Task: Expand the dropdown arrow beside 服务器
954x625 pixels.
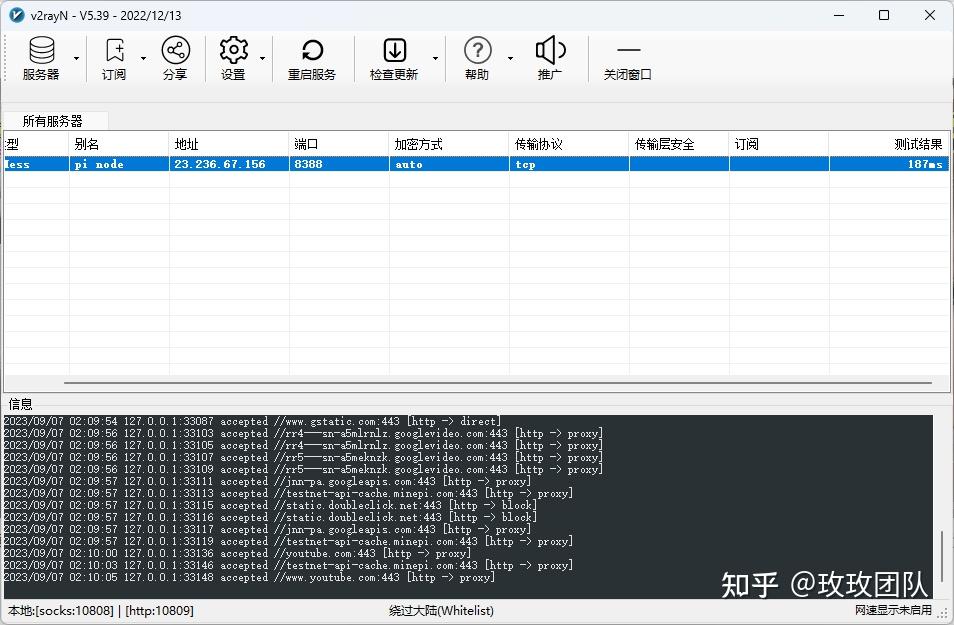Action: (x=77, y=58)
